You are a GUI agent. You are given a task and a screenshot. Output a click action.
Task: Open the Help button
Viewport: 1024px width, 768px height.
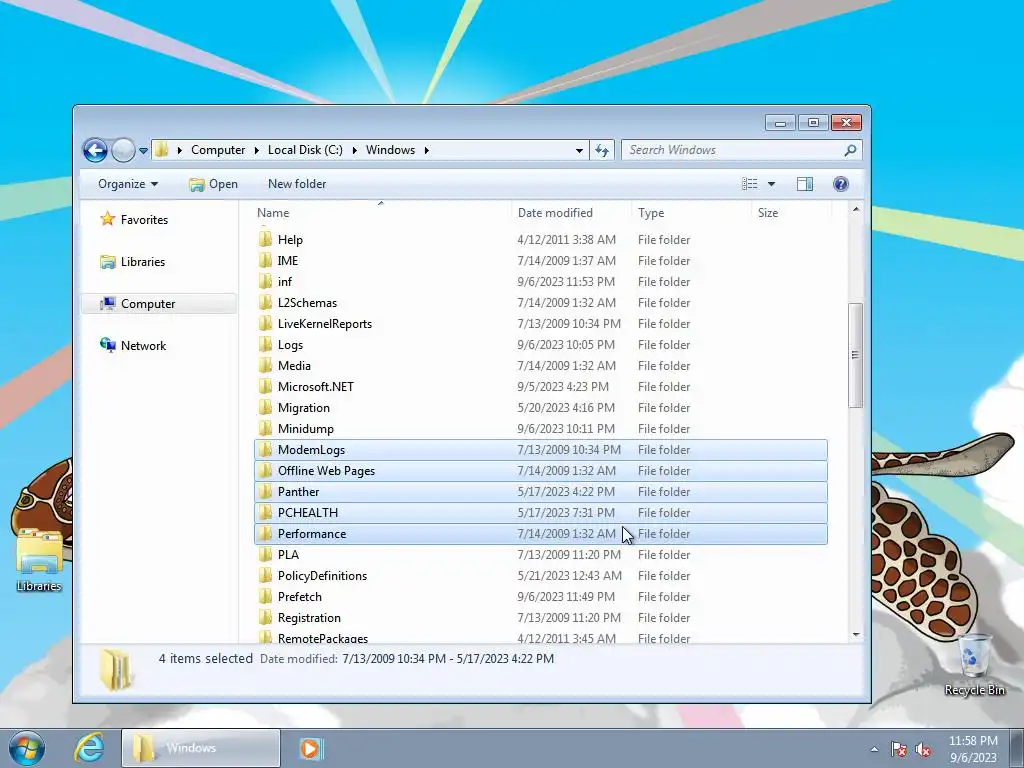click(840, 184)
